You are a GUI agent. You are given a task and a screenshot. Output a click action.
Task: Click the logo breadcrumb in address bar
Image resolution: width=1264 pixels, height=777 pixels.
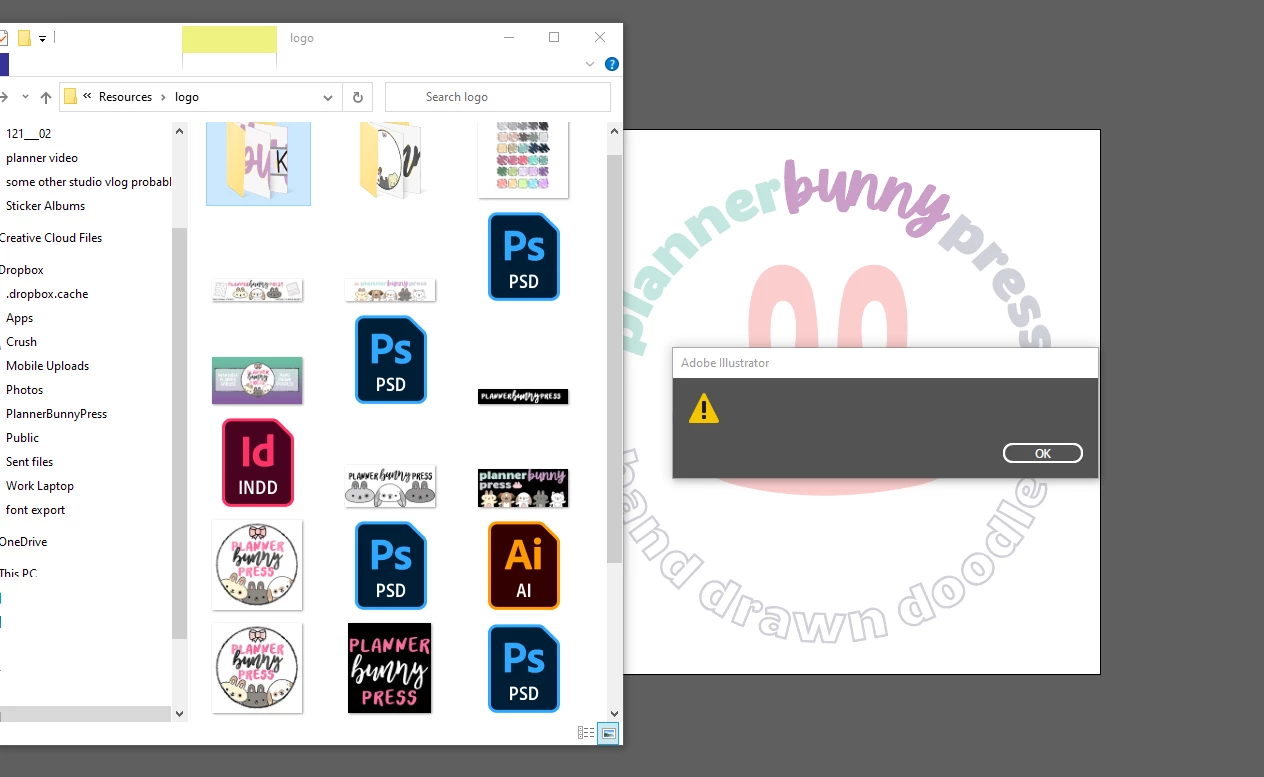coord(187,97)
